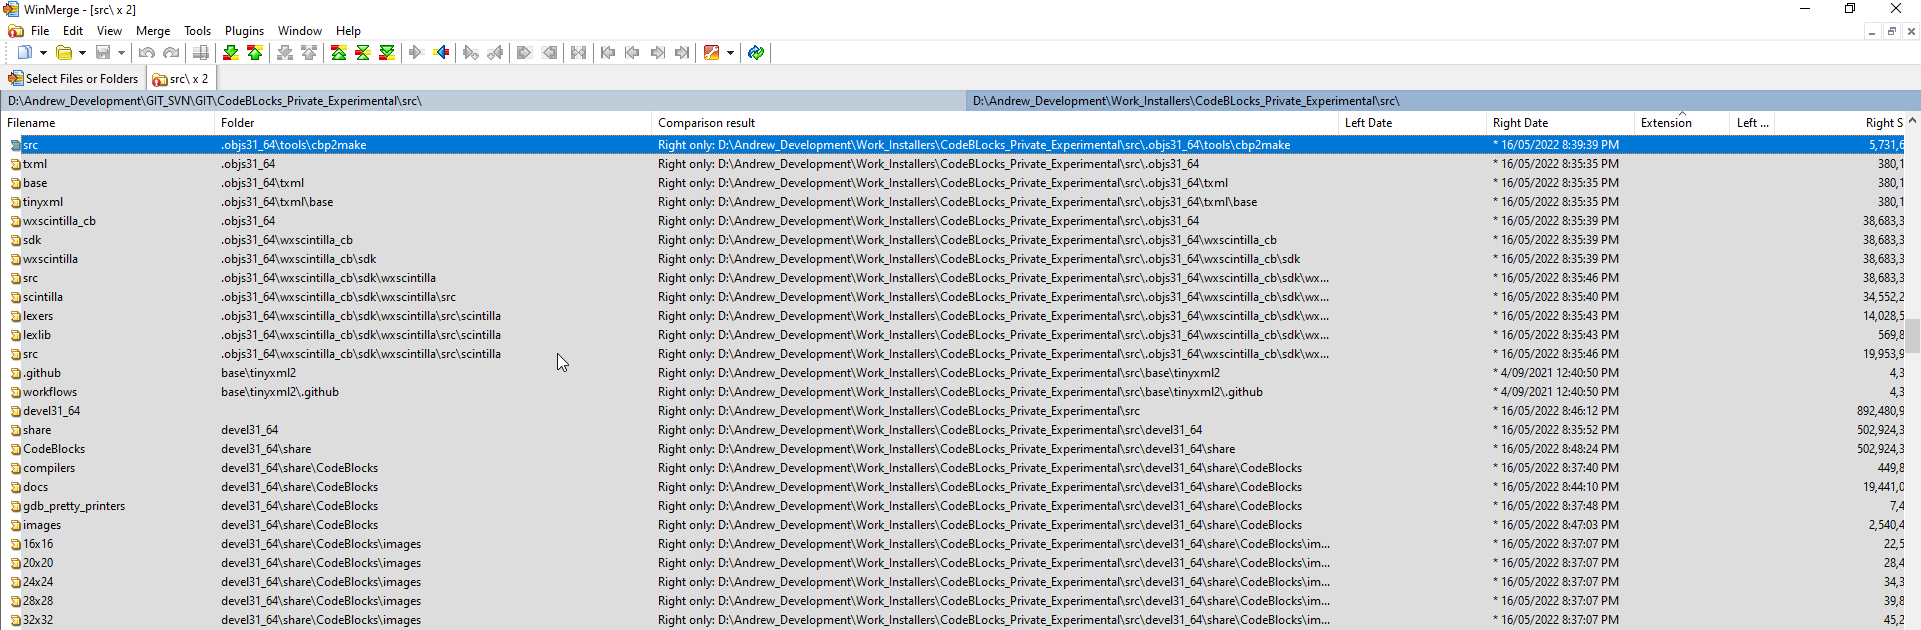Click the All Left toolbar icon
The width and height of the screenshot is (1921, 630).
pos(549,53)
